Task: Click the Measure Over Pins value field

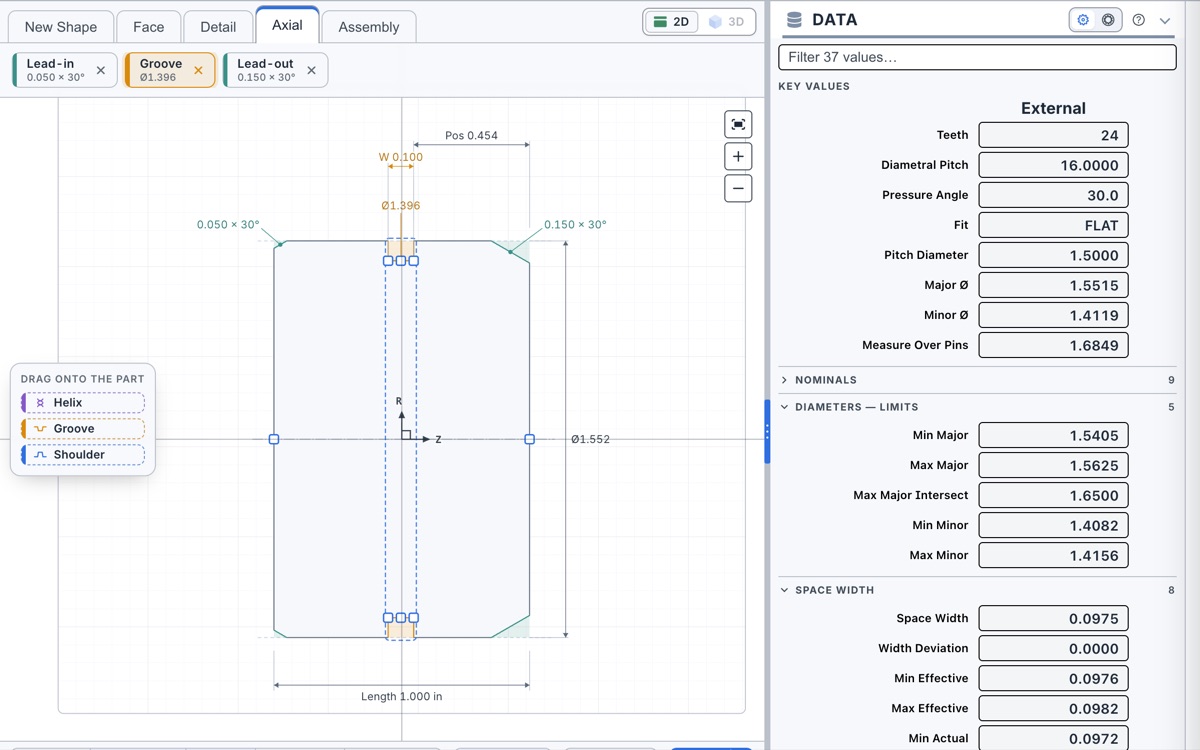Action: point(1053,345)
